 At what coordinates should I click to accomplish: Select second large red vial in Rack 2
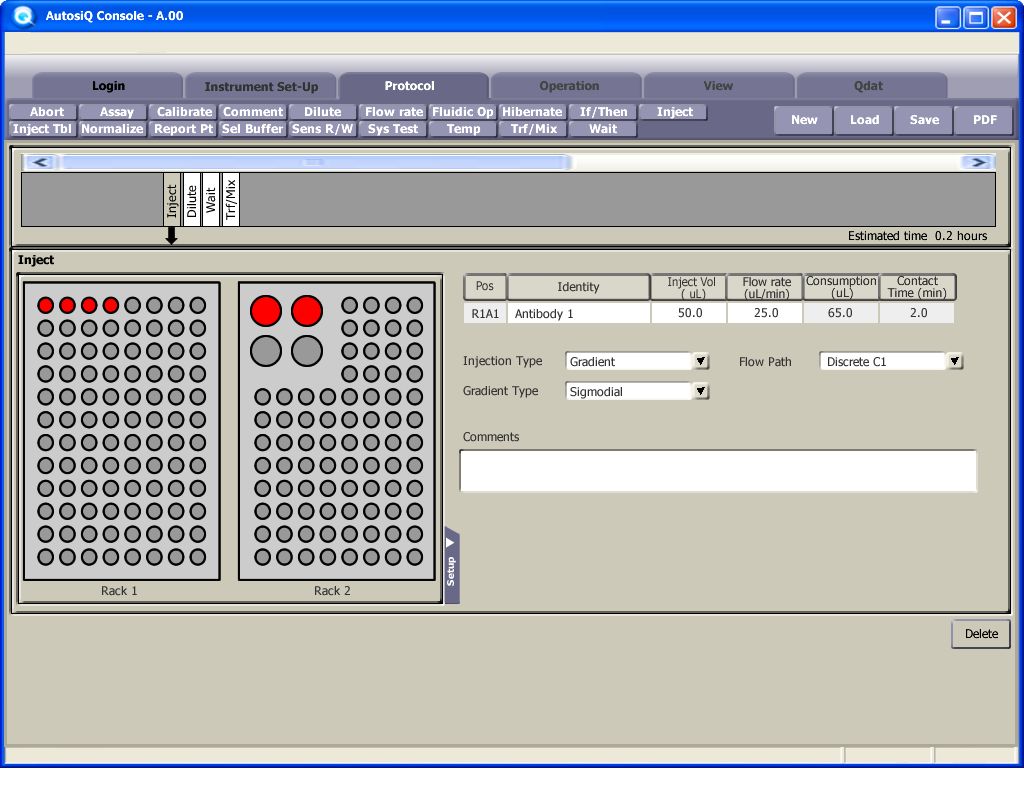(307, 311)
